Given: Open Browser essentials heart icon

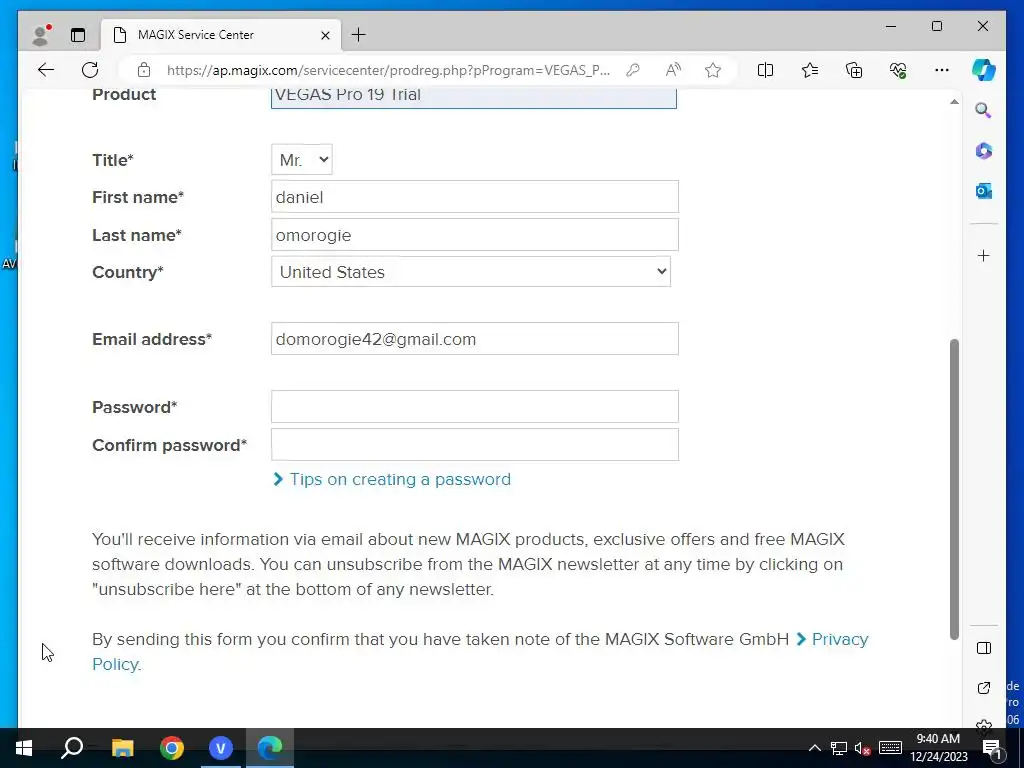Looking at the screenshot, I should (x=898, y=70).
